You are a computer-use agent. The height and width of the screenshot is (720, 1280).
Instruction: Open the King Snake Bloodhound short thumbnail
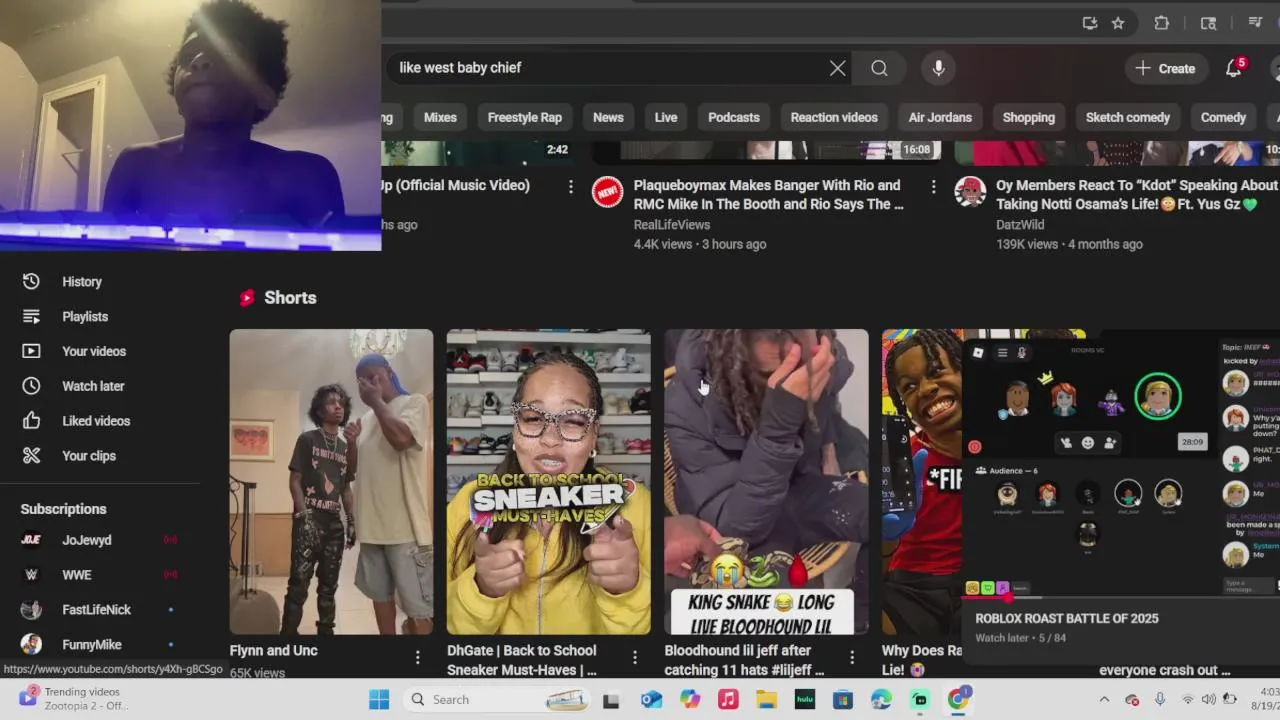click(766, 482)
